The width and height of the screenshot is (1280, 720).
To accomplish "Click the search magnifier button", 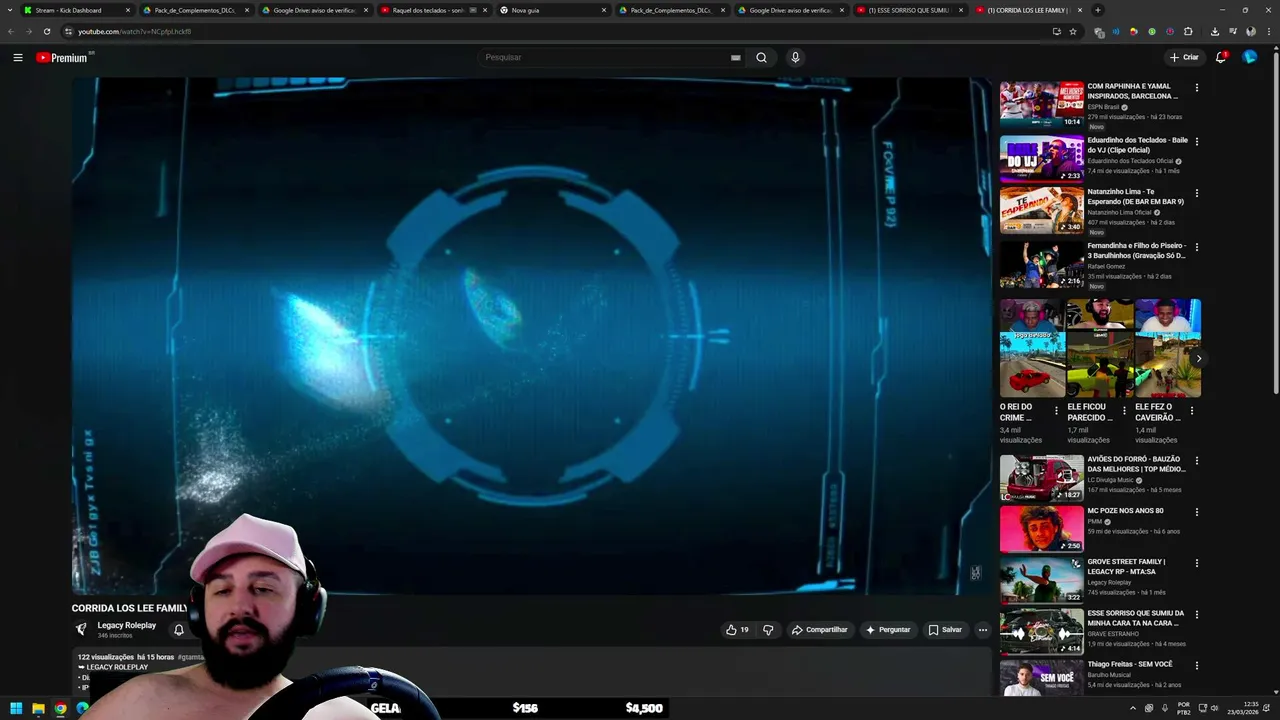I will (761, 57).
